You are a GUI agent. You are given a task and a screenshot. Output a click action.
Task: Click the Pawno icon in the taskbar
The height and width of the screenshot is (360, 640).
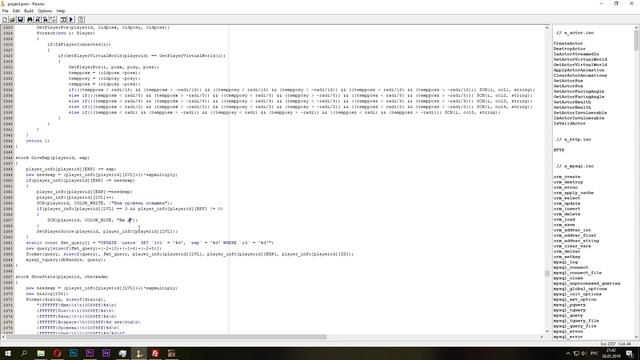tap(139, 353)
